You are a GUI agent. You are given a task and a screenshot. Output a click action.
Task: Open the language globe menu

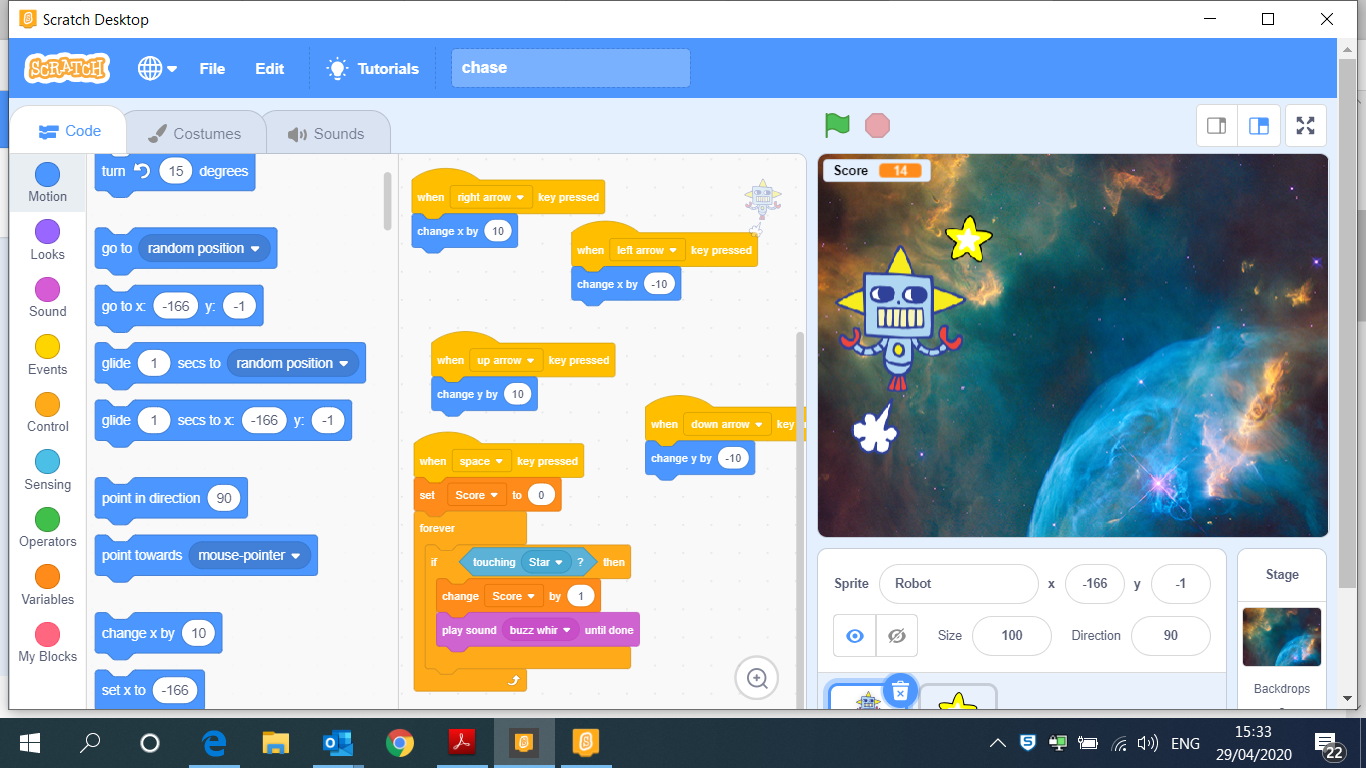tap(157, 68)
